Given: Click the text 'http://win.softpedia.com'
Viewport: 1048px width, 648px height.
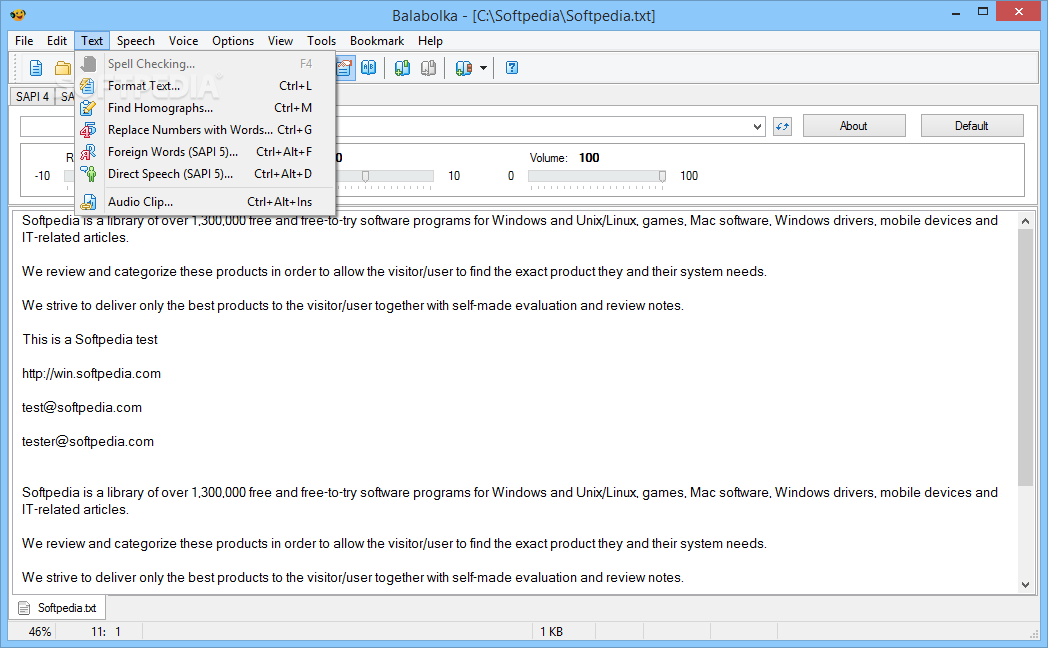Looking at the screenshot, I should coord(92,373).
